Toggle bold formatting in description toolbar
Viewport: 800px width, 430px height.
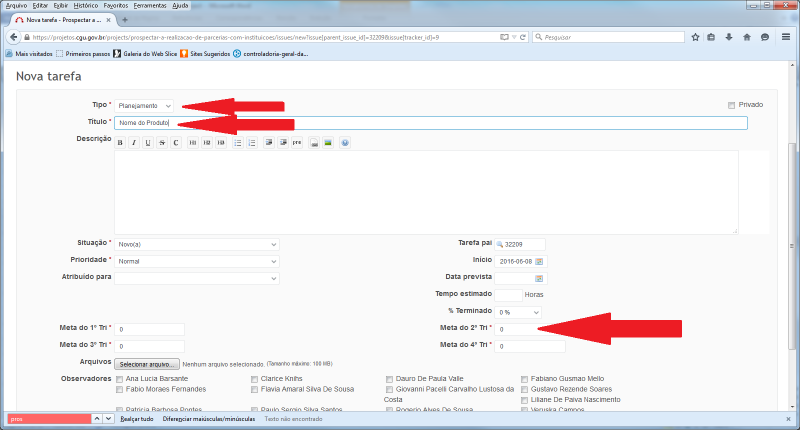tap(120, 143)
